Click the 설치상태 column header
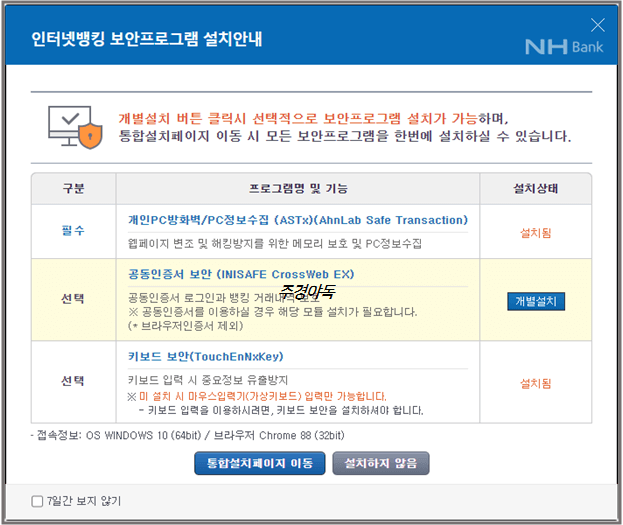The height and width of the screenshot is (525, 623). coord(536,188)
